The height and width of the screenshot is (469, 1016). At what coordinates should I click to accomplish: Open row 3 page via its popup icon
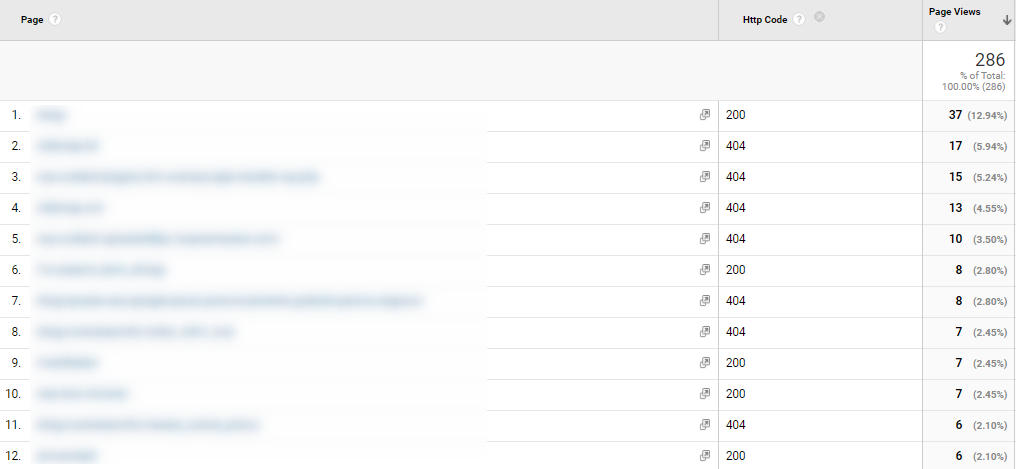point(704,177)
